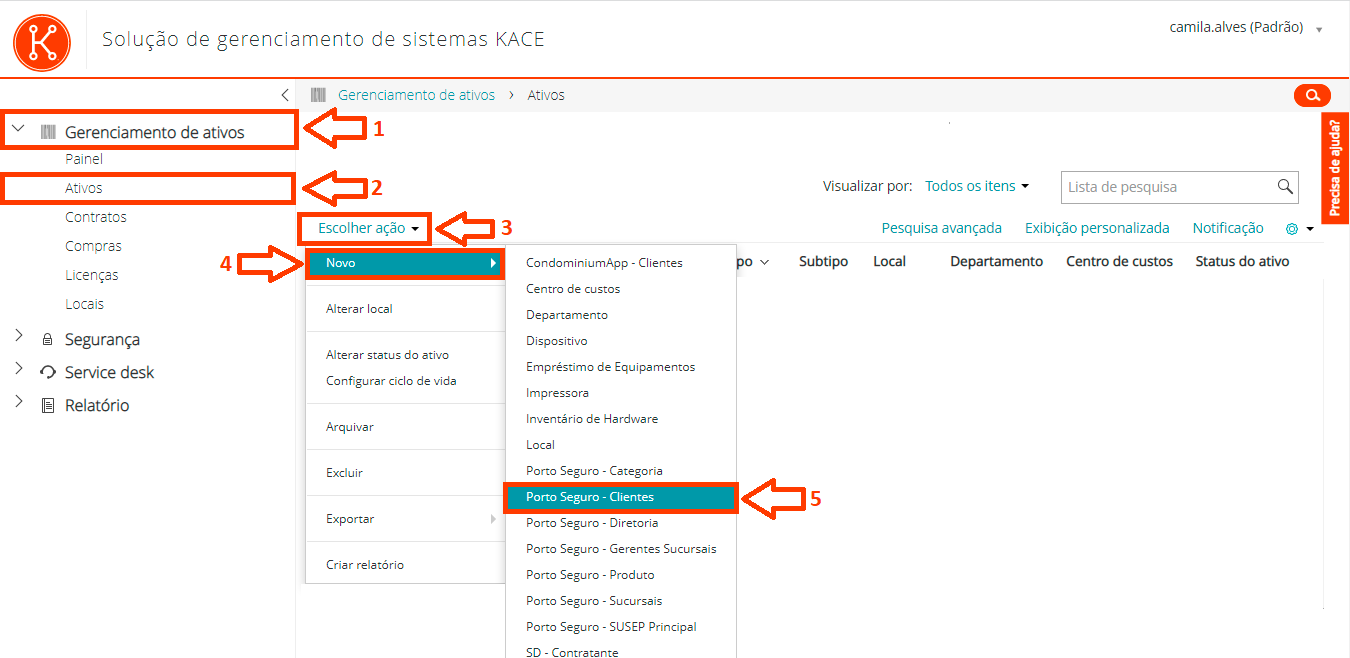Open the Precisa de ajuda? side tab
The width and height of the screenshot is (1350, 658).
coord(1336,168)
